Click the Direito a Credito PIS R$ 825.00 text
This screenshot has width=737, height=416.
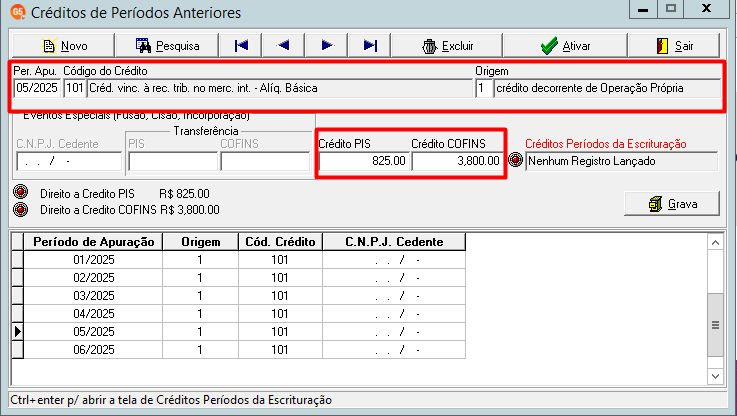pyautogui.click(x=125, y=194)
